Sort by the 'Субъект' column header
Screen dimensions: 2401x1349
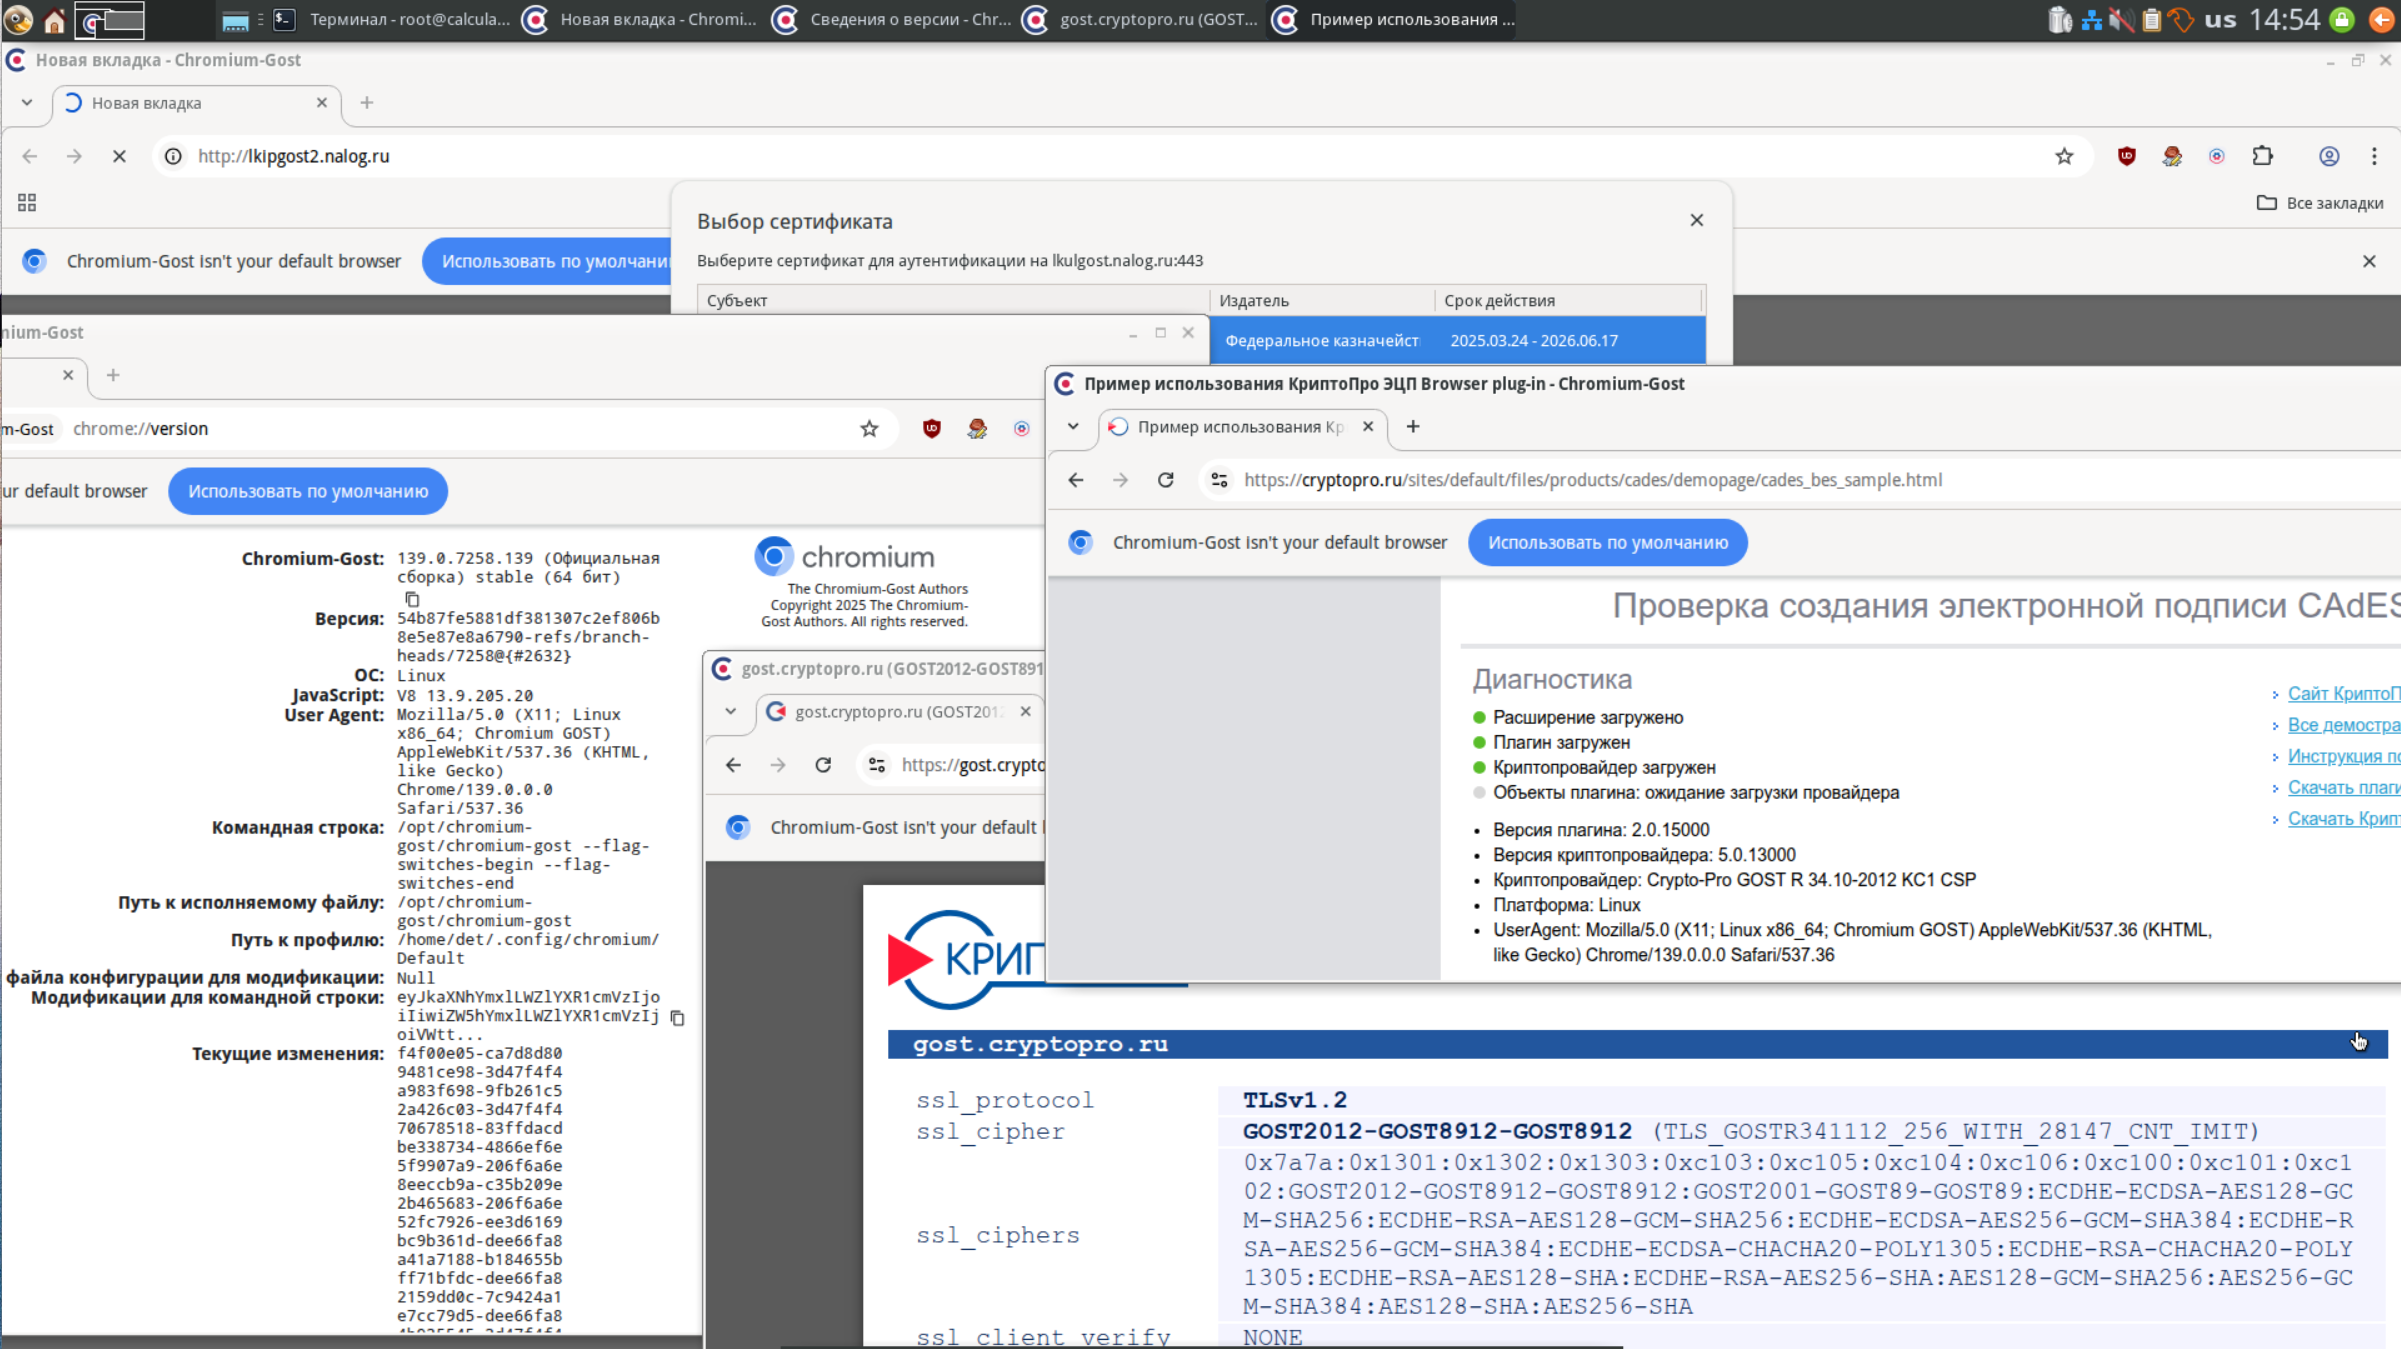953,301
